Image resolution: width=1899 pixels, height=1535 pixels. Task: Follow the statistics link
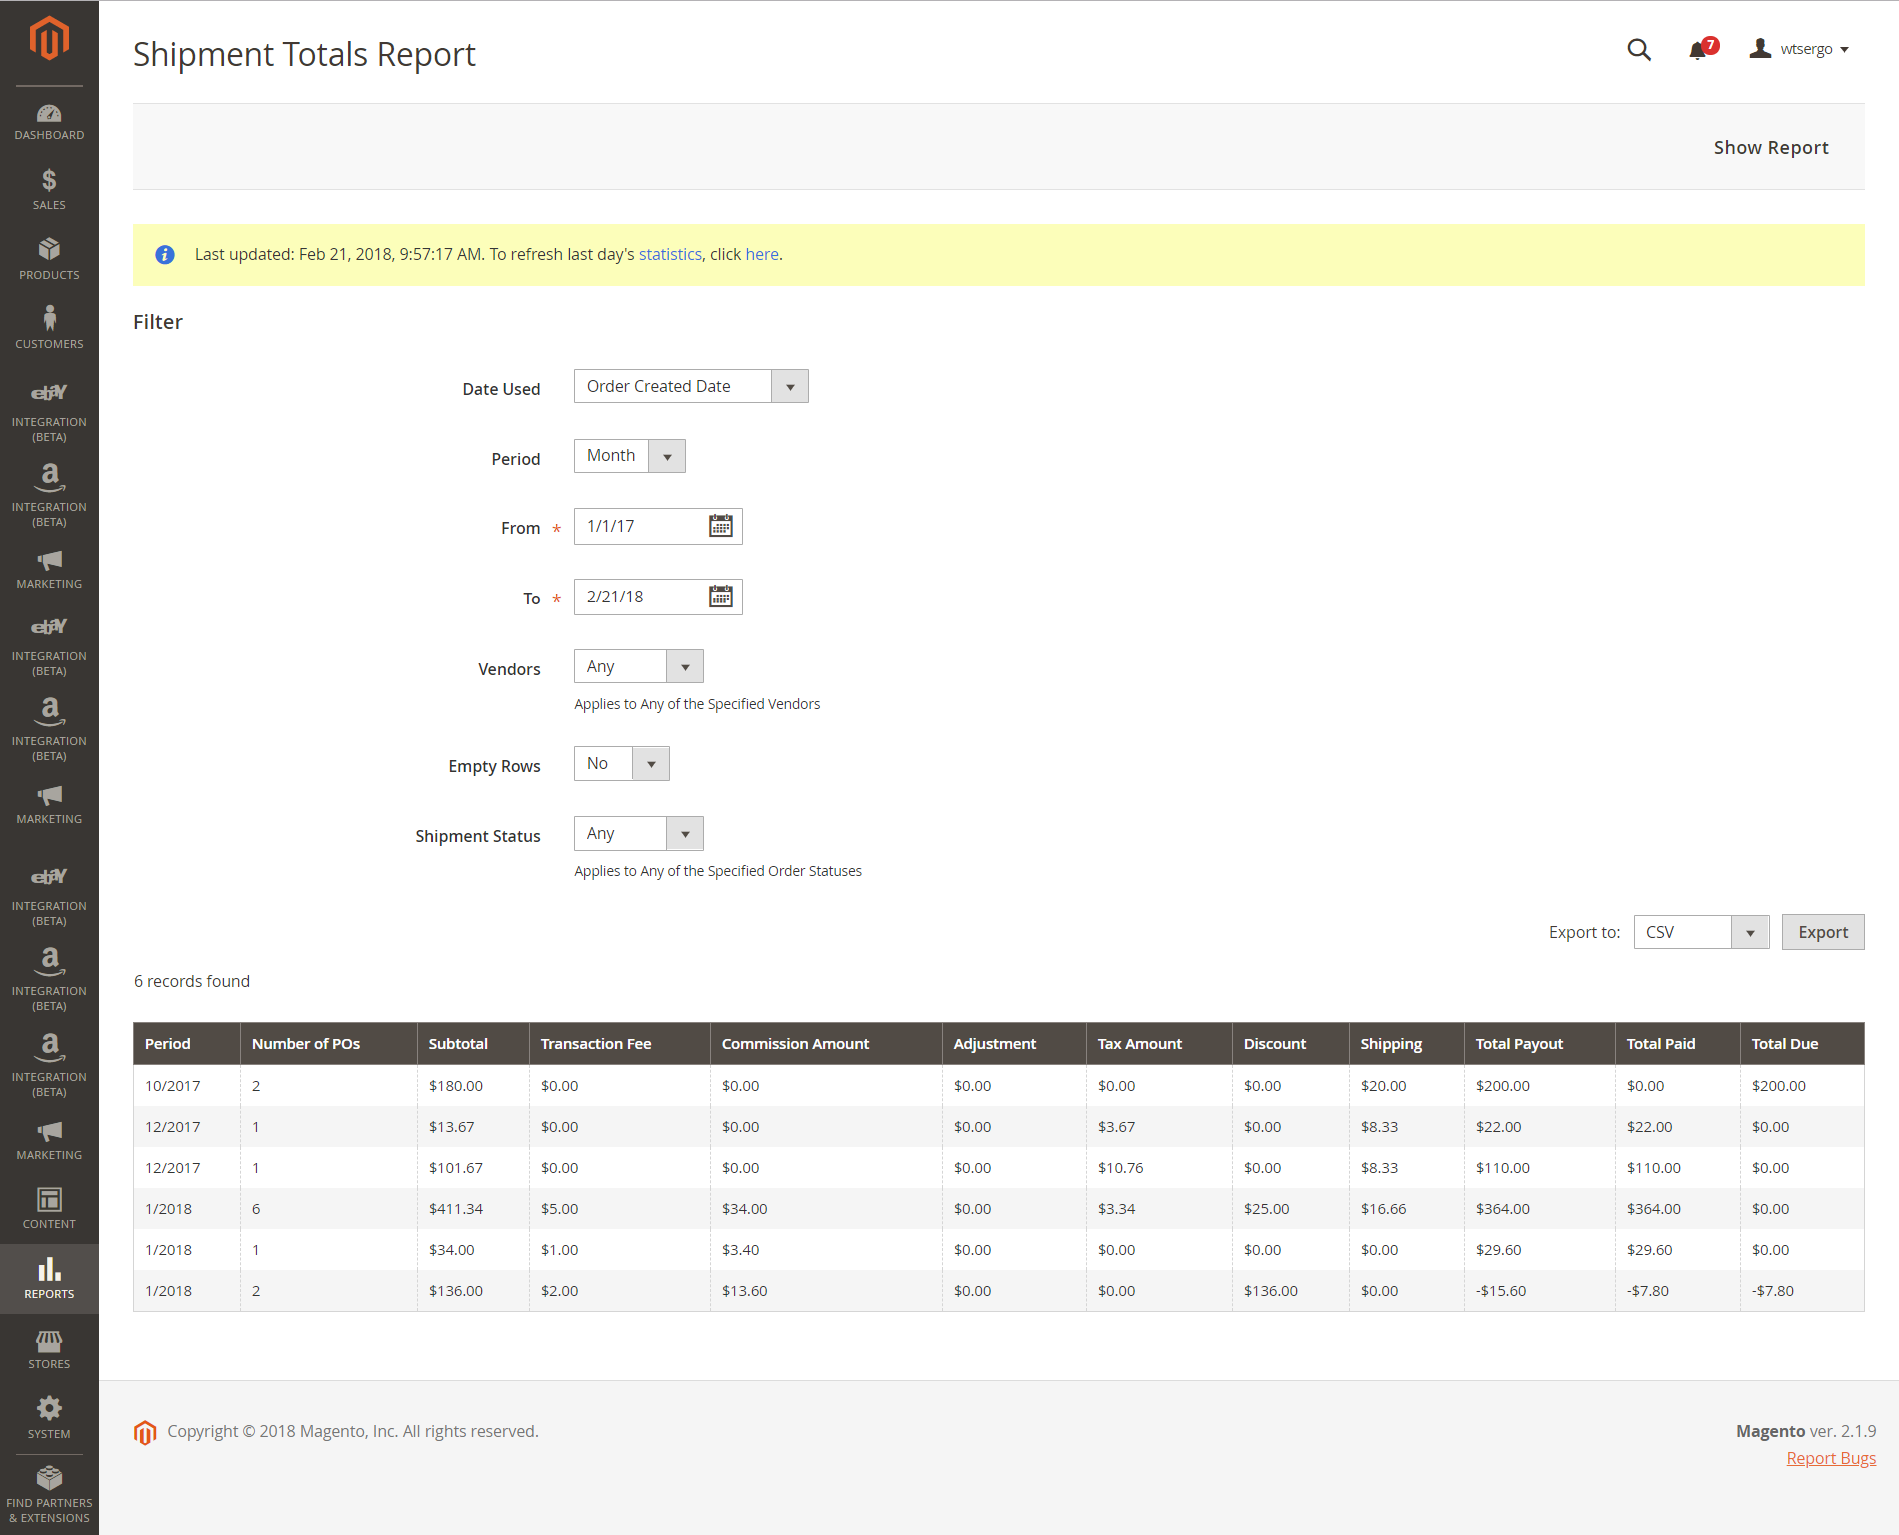pos(670,254)
